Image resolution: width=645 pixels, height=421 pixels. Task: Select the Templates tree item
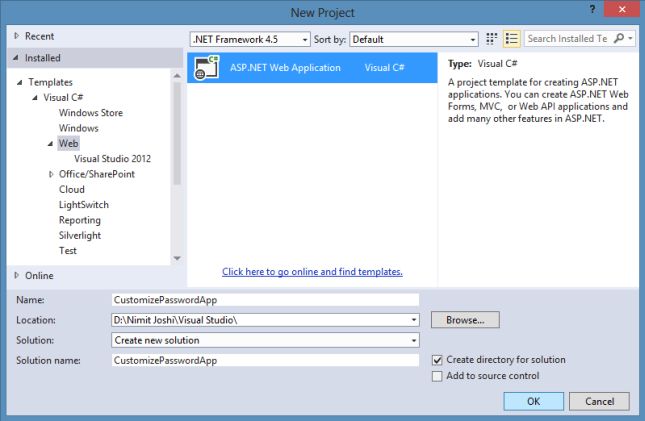tap(50, 82)
